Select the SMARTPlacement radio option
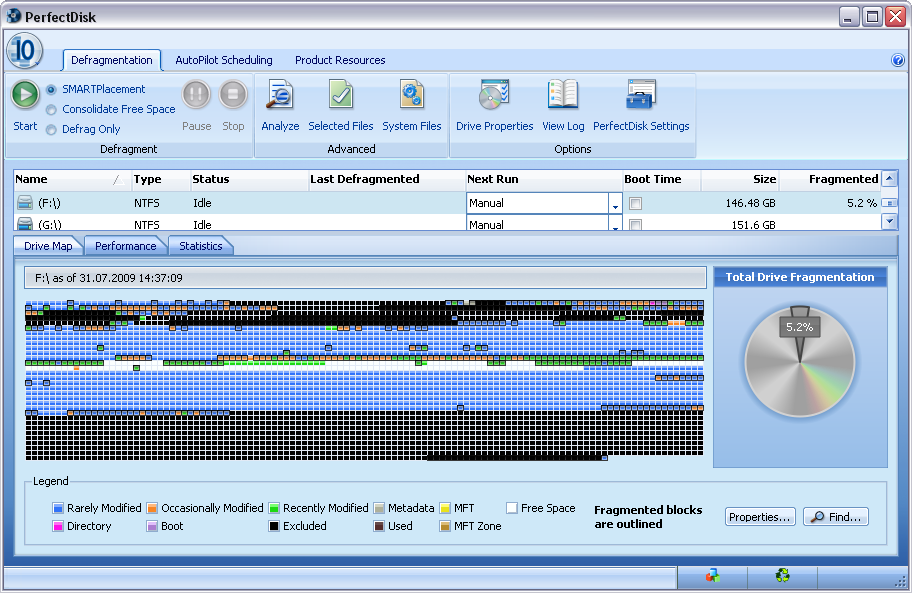912x593 pixels. (x=51, y=89)
